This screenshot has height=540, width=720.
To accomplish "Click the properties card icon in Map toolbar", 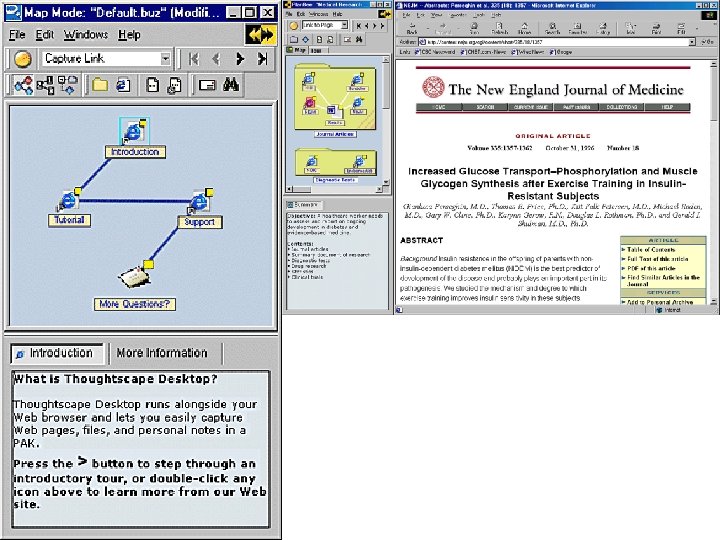I will click(x=207, y=85).
